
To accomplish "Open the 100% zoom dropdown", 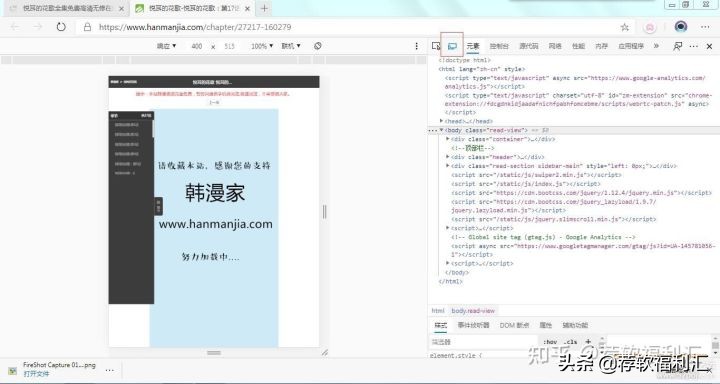I will [x=262, y=46].
